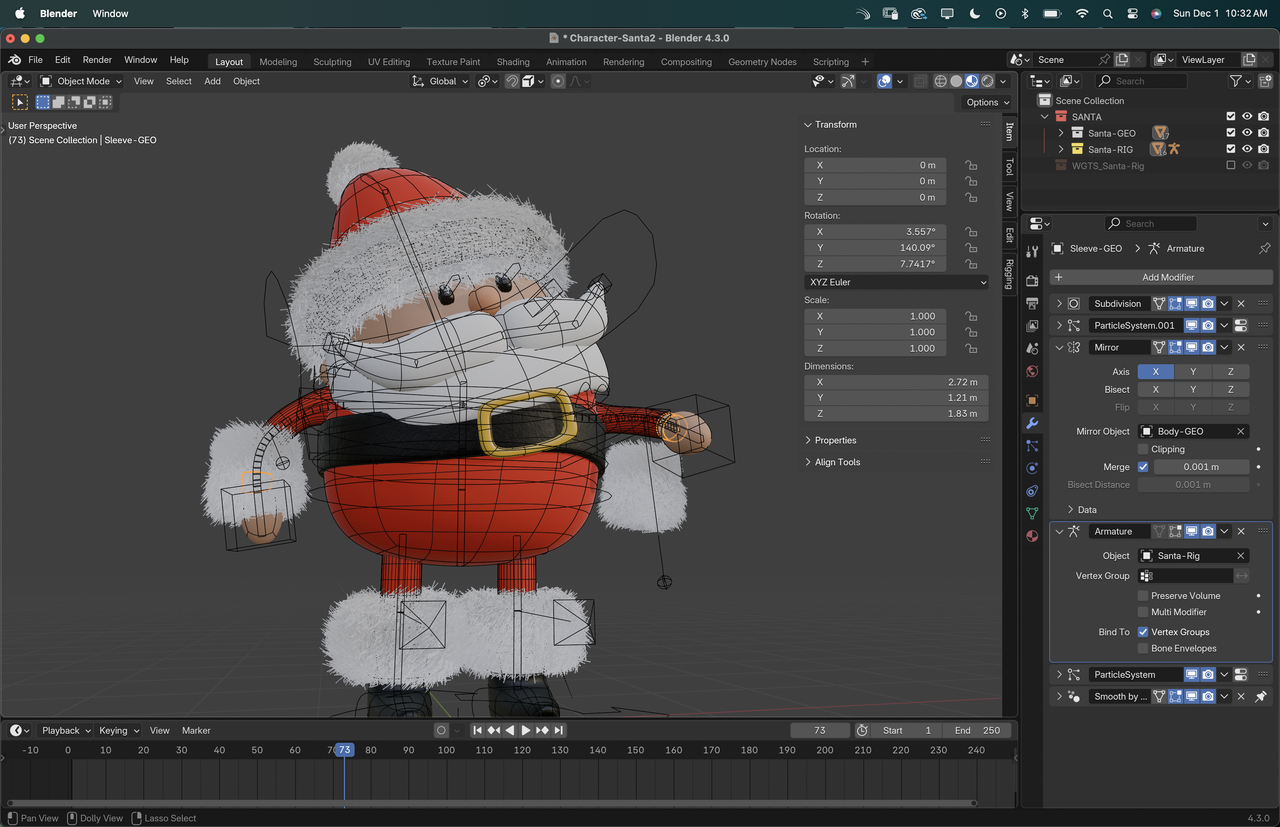This screenshot has height=827, width=1280.
Task: Disable Vertex Groups bind option
Action: click(x=1143, y=632)
